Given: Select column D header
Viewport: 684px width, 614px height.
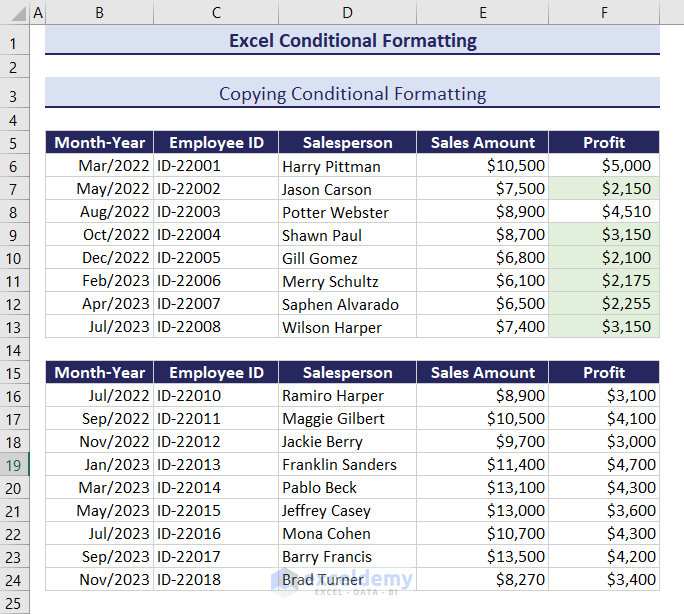Looking at the screenshot, I should click(x=347, y=13).
